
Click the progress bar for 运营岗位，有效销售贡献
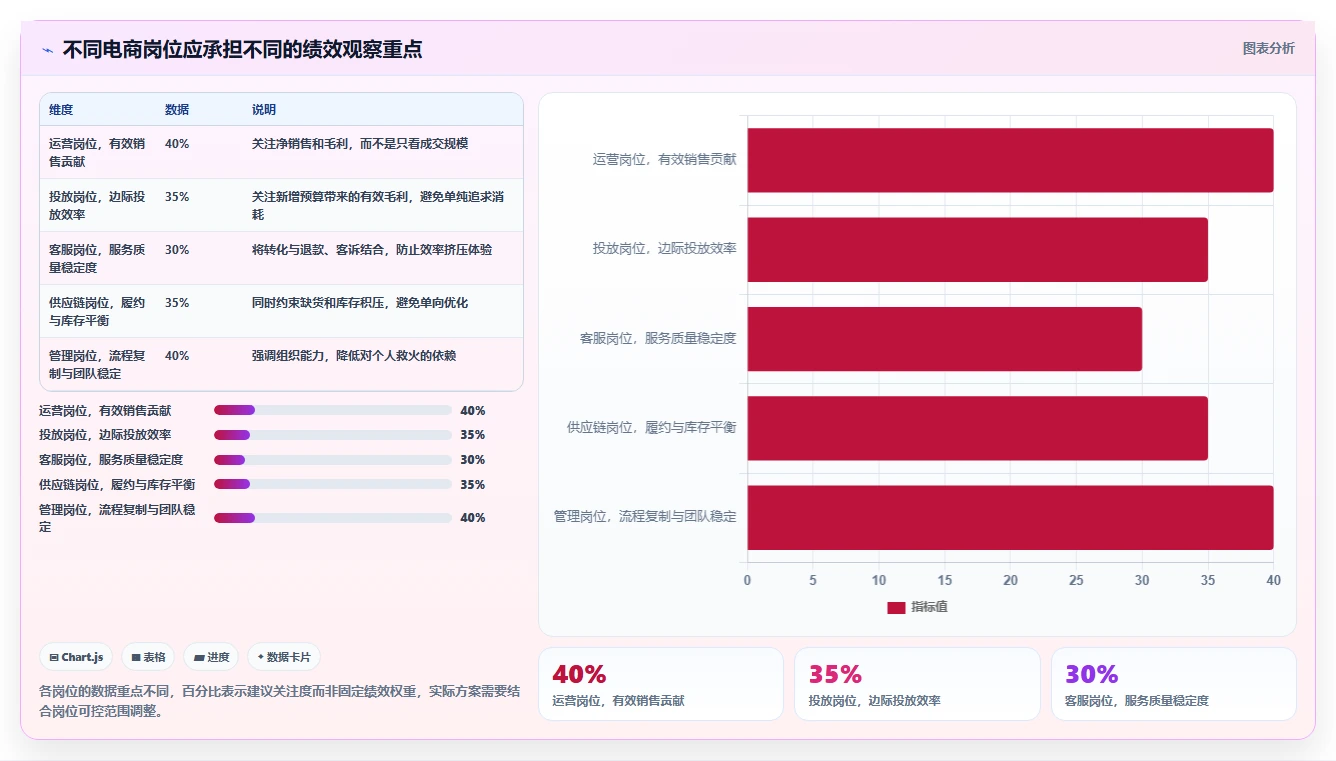(x=333, y=410)
